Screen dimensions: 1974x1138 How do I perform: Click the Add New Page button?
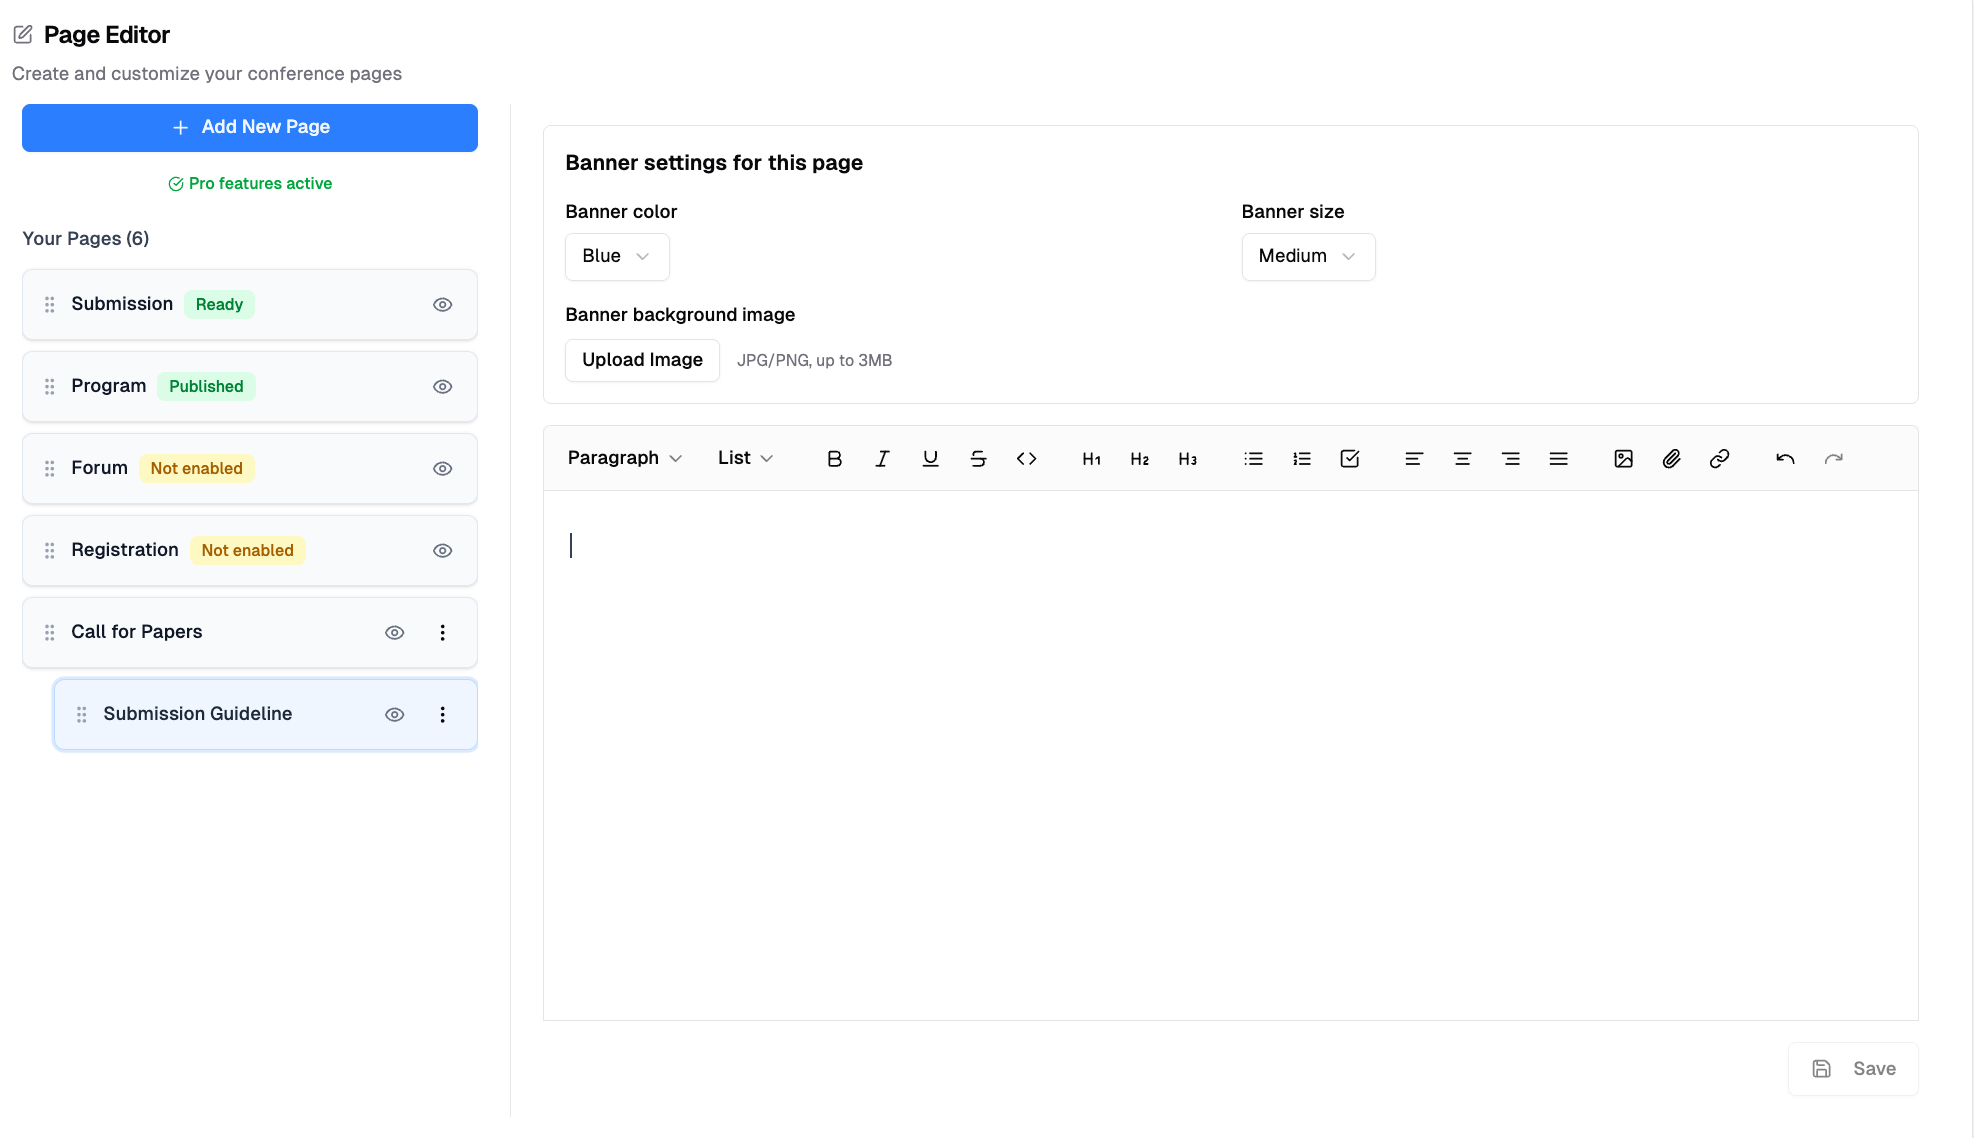[x=250, y=128]
